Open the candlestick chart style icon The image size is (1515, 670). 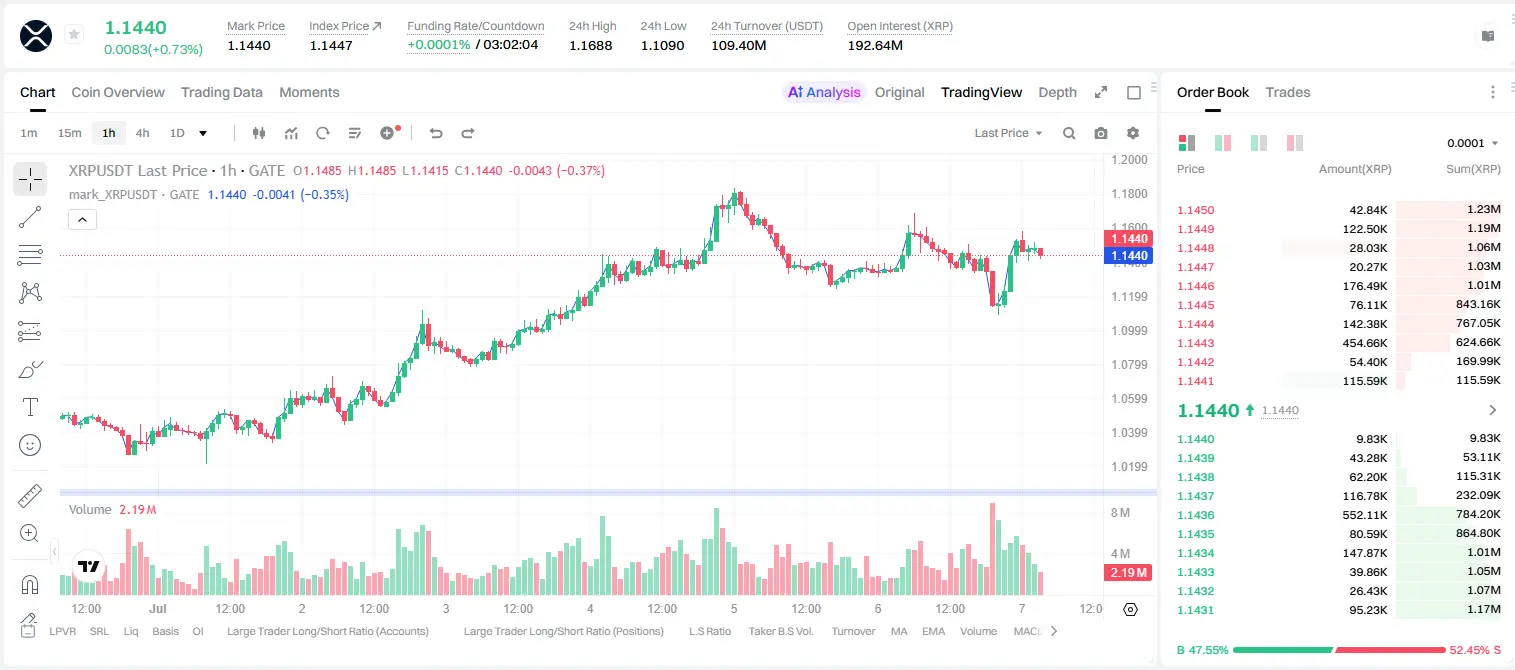(x=259, y=133)
